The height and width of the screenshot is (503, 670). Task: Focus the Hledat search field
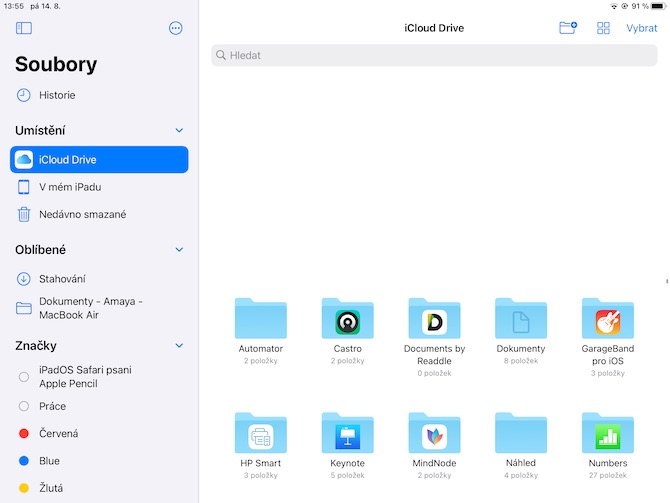pos(434,55)
